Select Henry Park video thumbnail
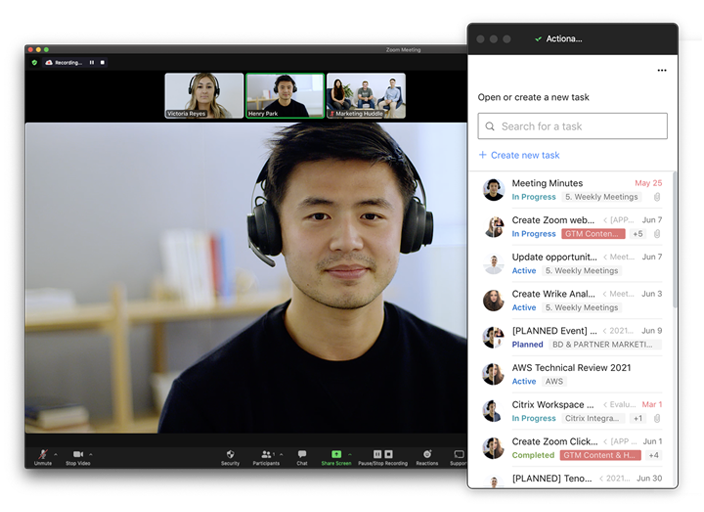Screen dimensions: 704x512 coord(285,96)
